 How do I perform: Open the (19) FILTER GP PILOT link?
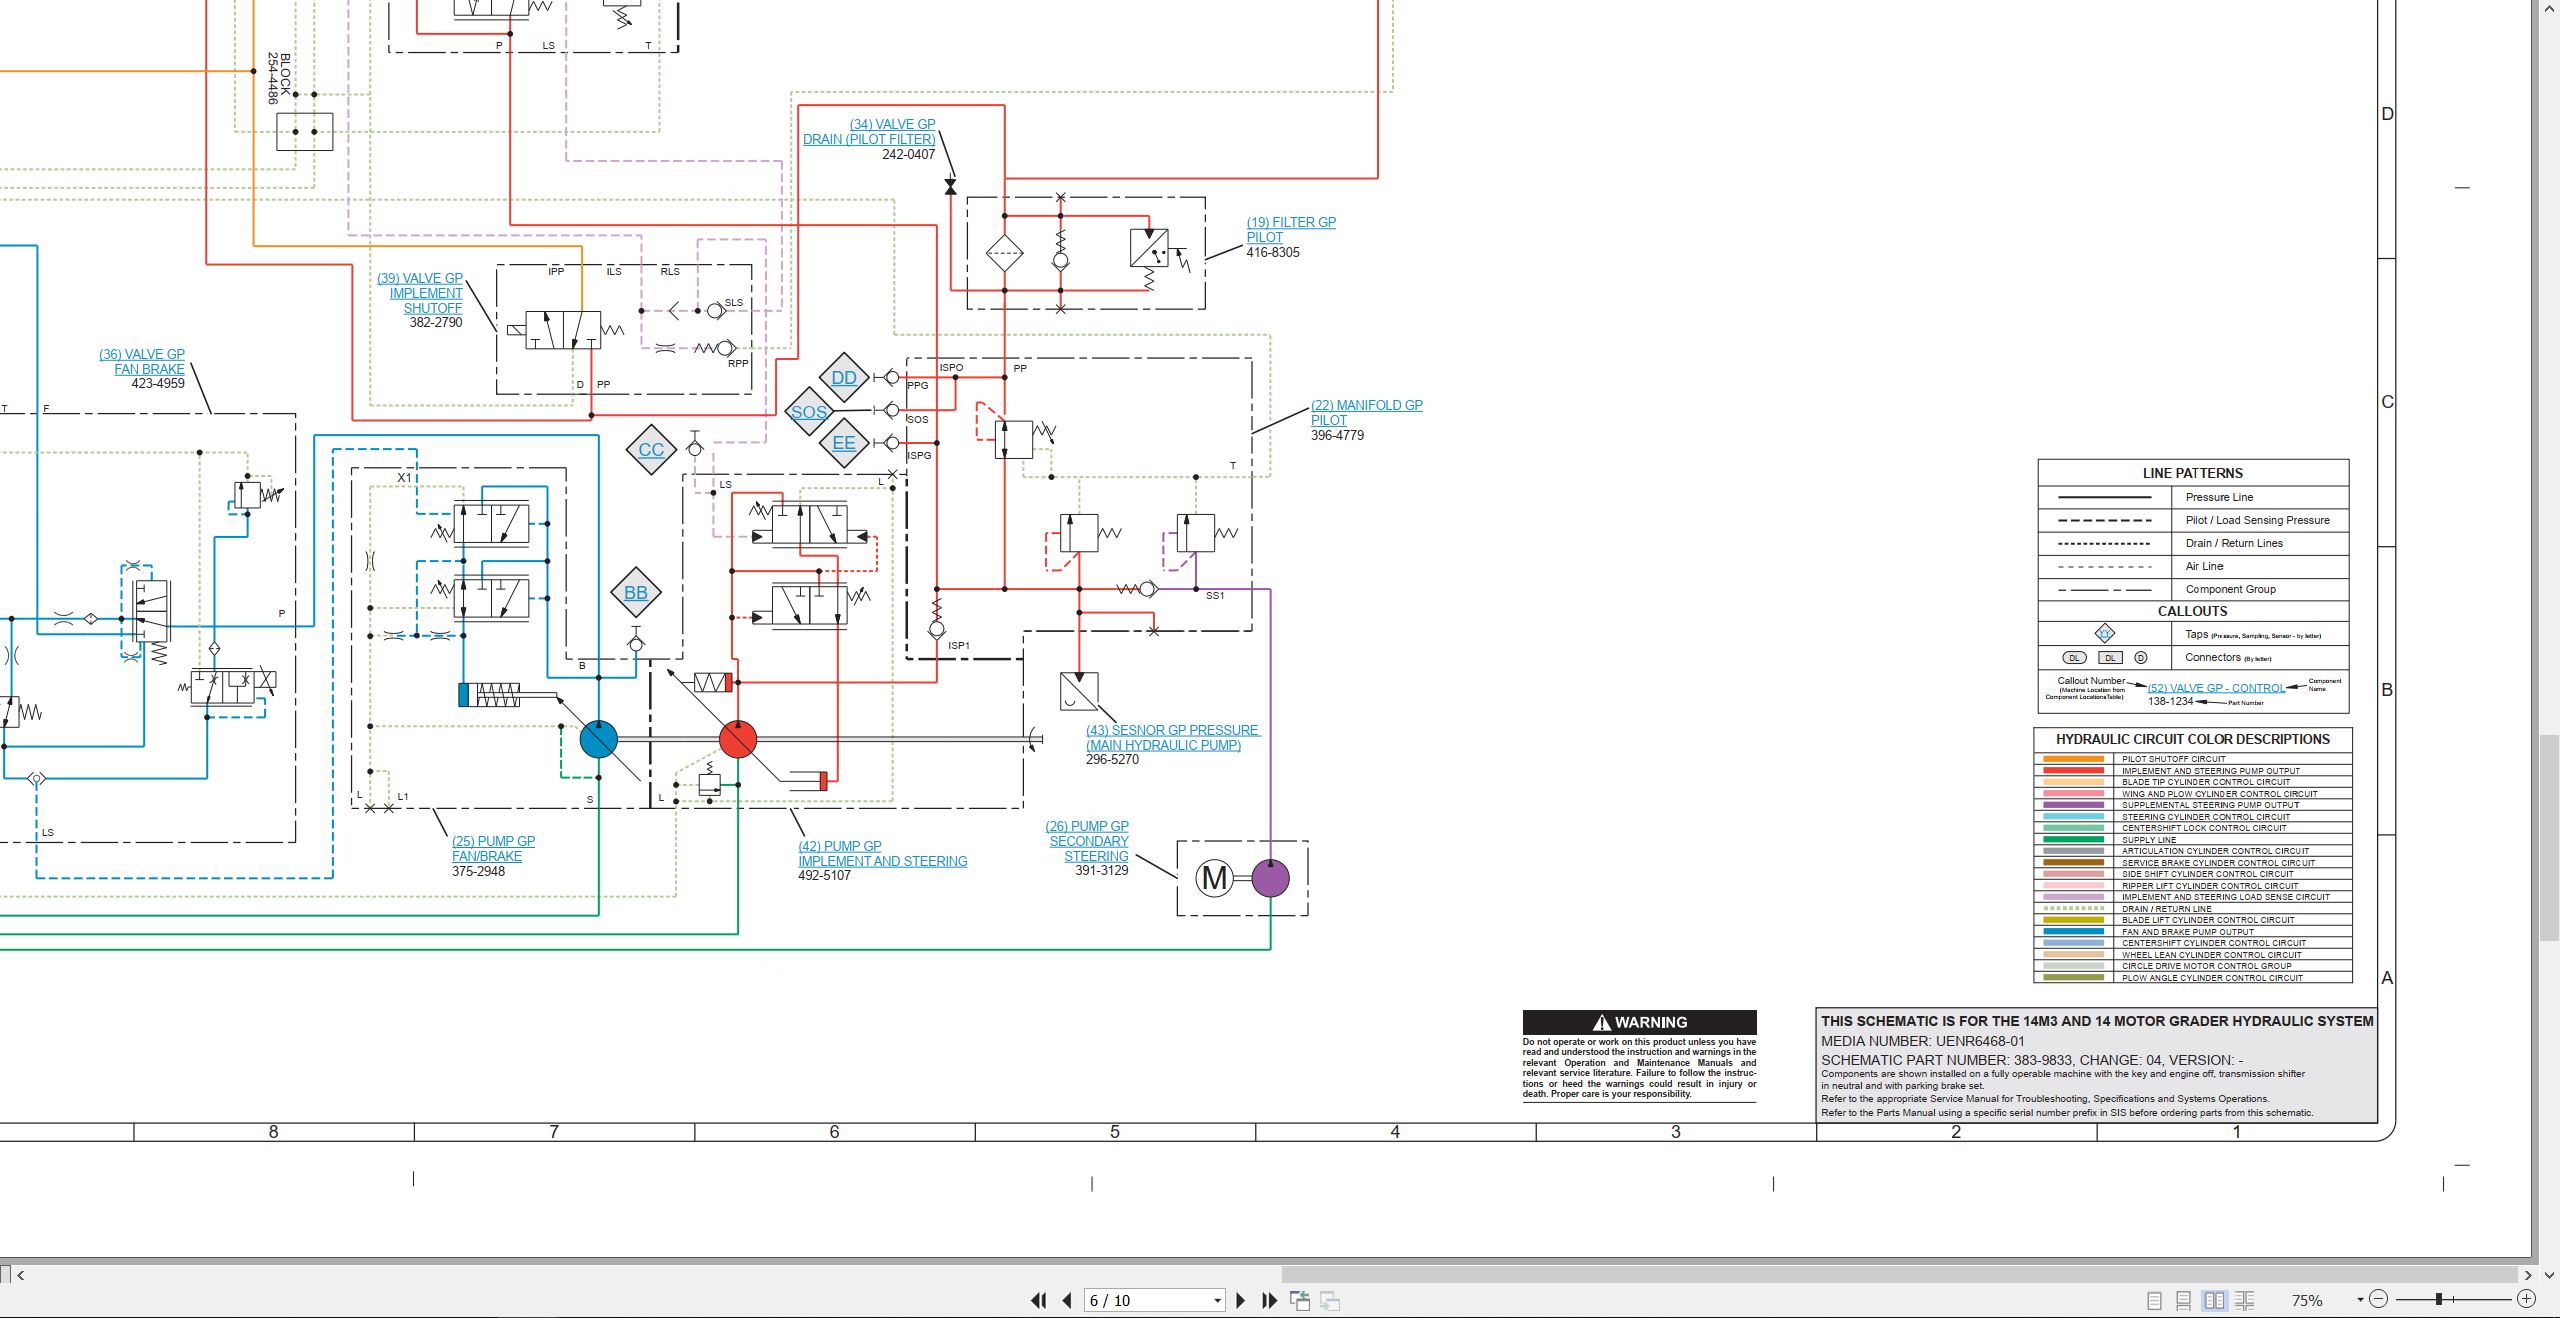(x=1291, y=229)
